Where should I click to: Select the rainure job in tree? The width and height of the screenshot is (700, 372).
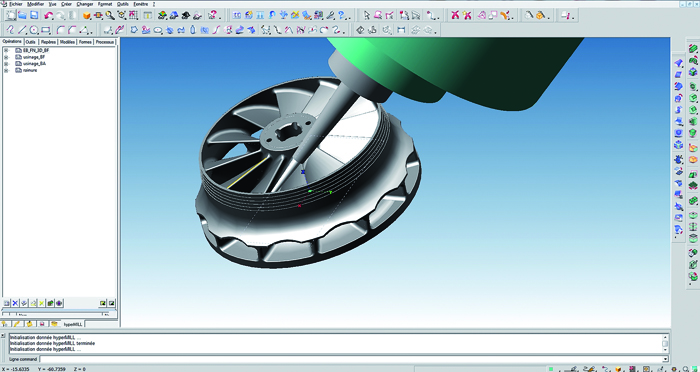29,71
